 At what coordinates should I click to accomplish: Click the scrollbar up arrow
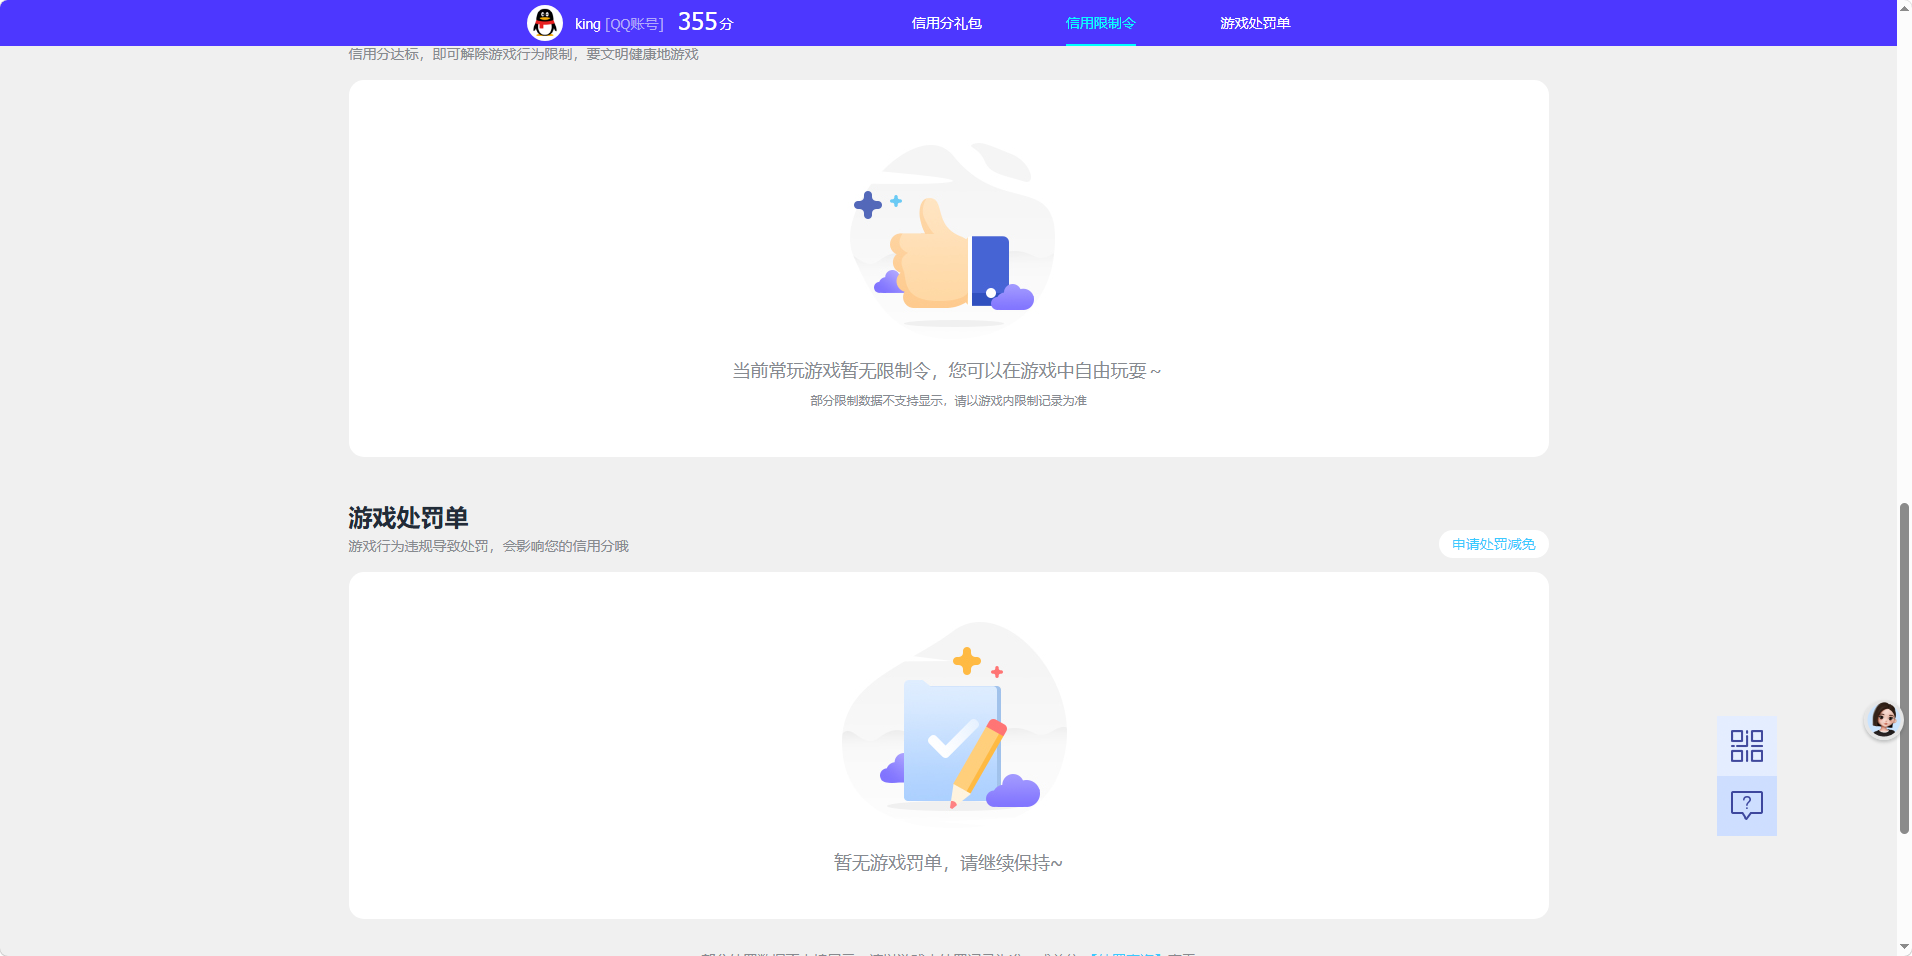[1904, 8]
